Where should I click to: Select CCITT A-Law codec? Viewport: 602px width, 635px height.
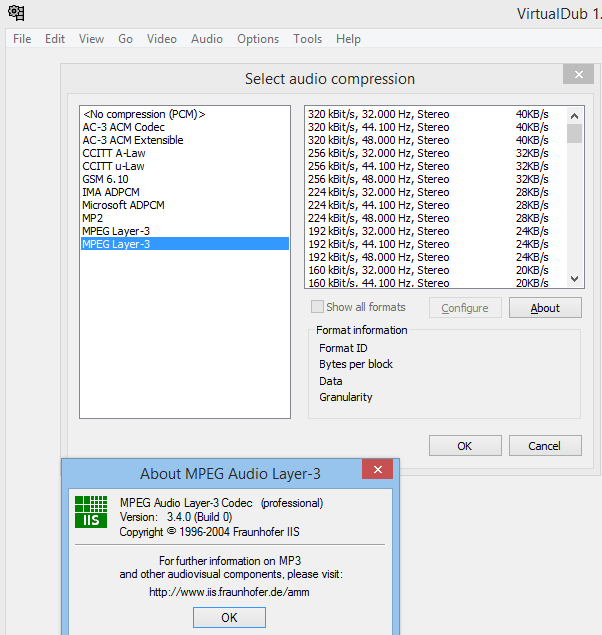[x=185, y=153]
